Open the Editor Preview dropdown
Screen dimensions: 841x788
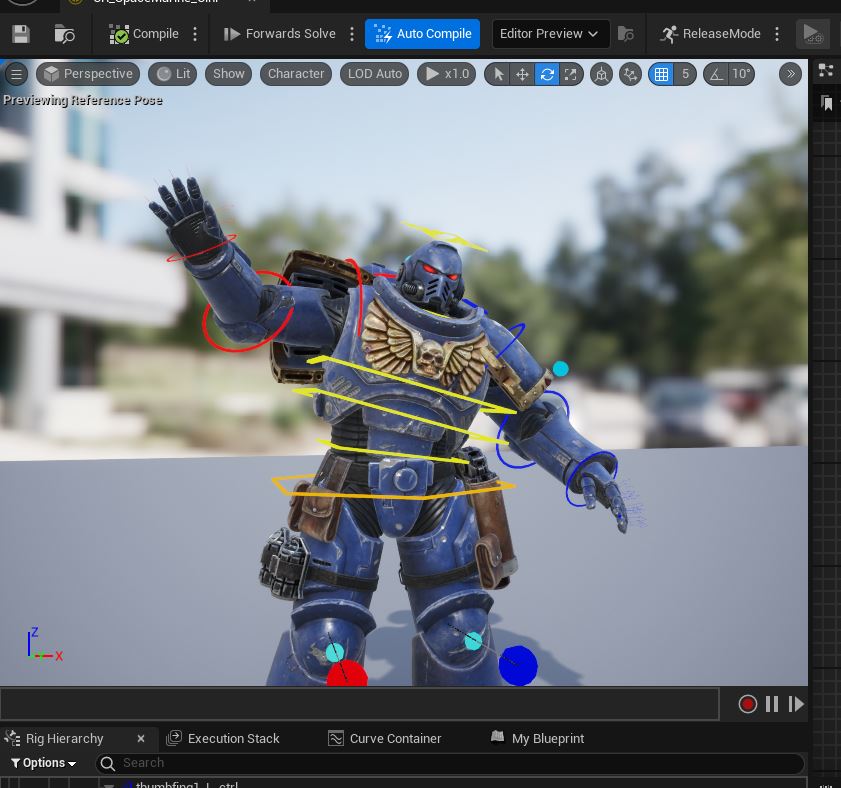[x=550, y=34]
